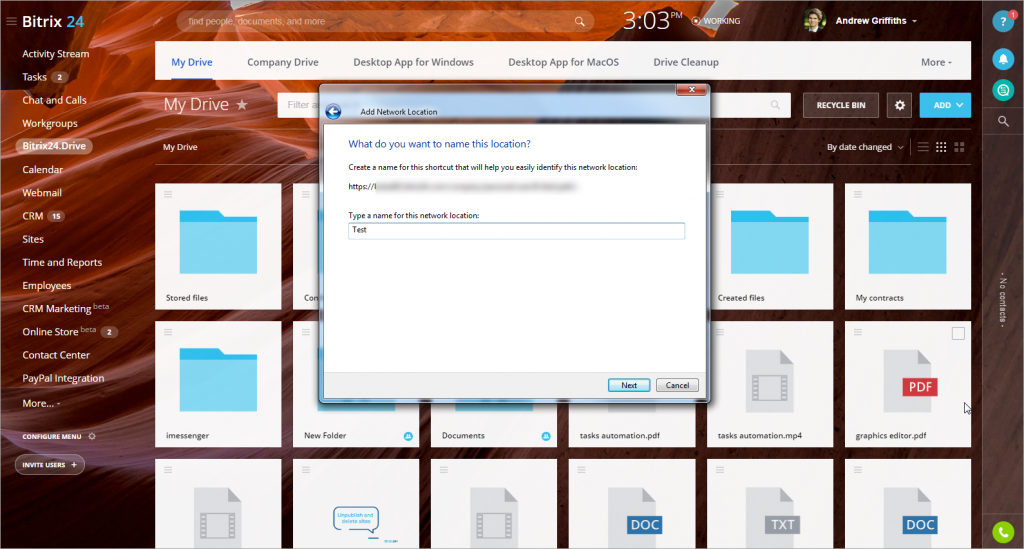
Task: Open the Recycle Bin
Action: 840,105
